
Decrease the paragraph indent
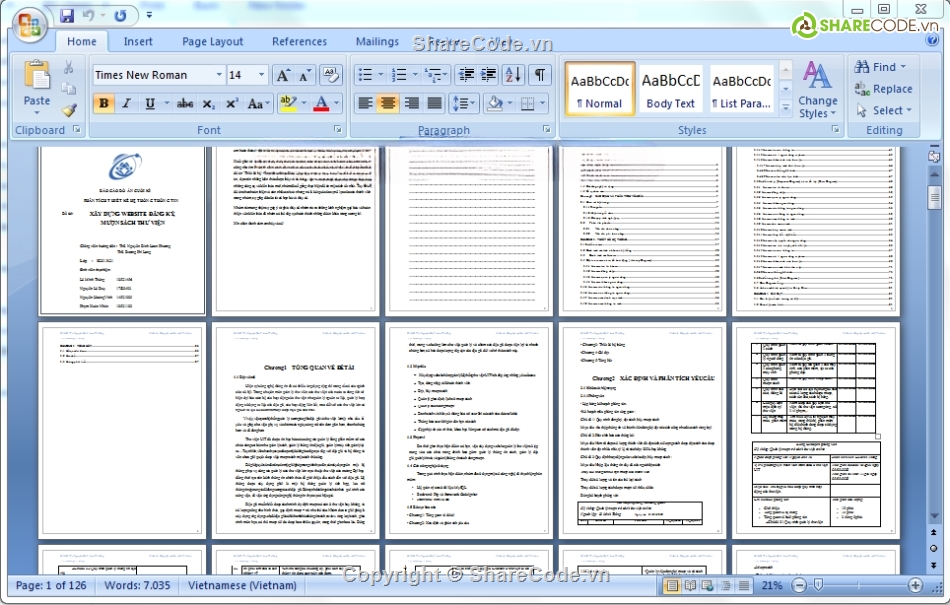click(467, 75)
